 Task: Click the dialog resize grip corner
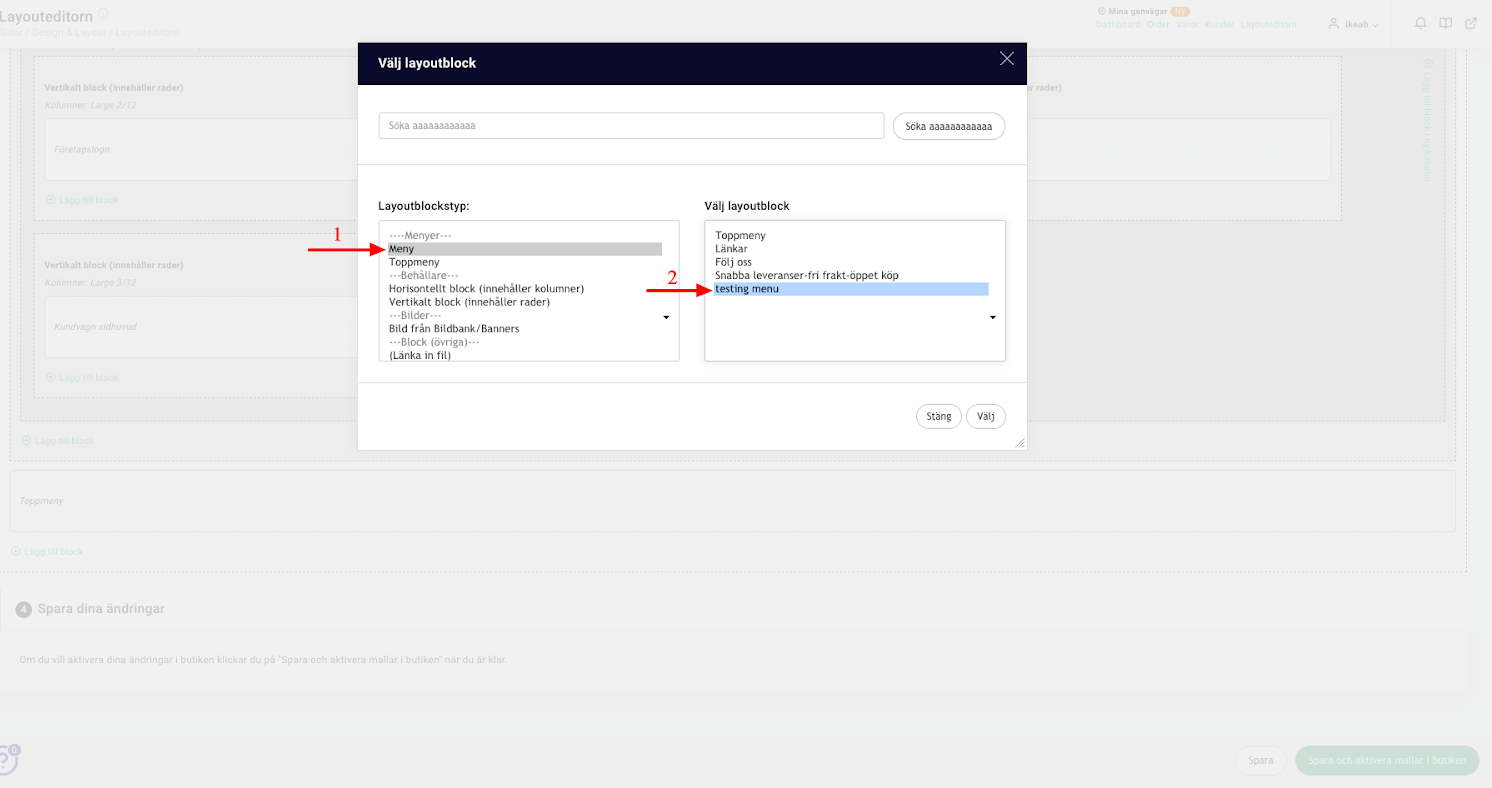tap(1020, 442)
